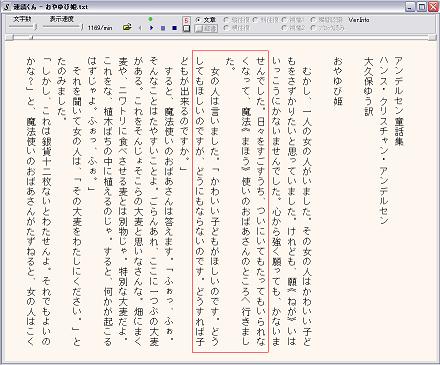Click the small square icon under the red S
440x365 pixels.
(186, 29)
